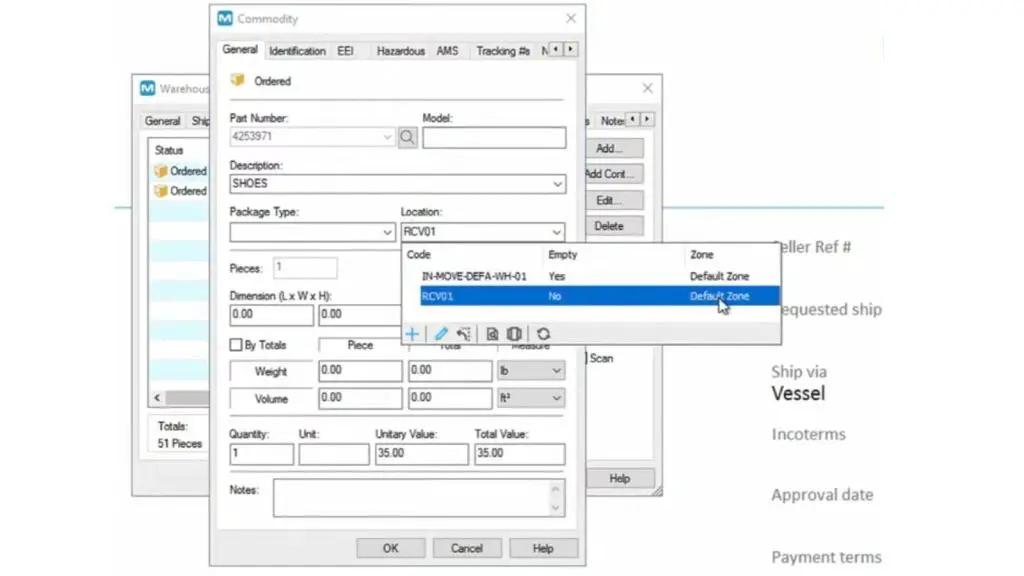Click the blue plus add location icon
1024x576 pixels.
pos(412,333)
